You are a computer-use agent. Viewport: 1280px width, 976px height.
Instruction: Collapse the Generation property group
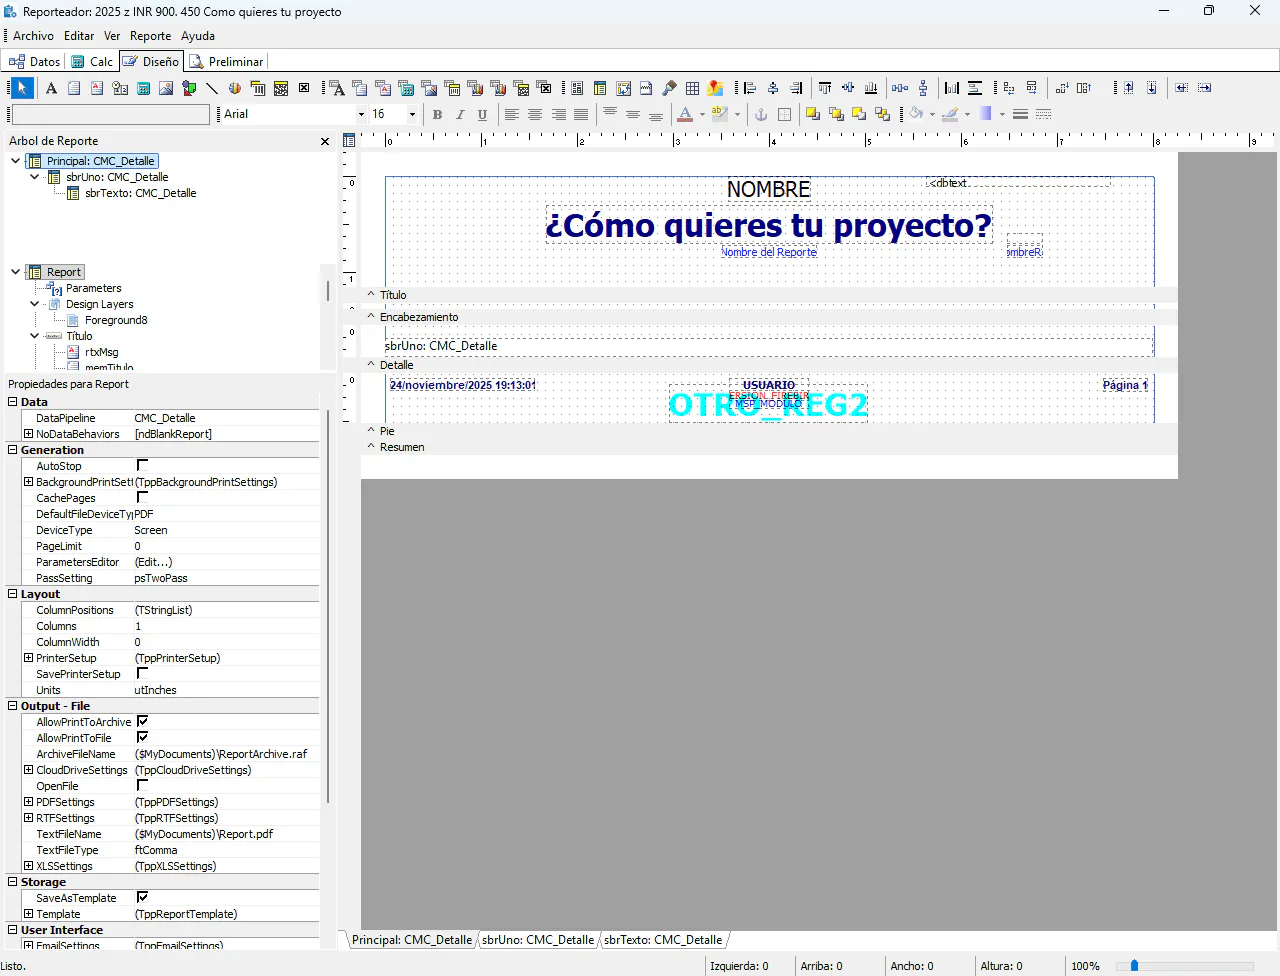(x=13, y=450)
